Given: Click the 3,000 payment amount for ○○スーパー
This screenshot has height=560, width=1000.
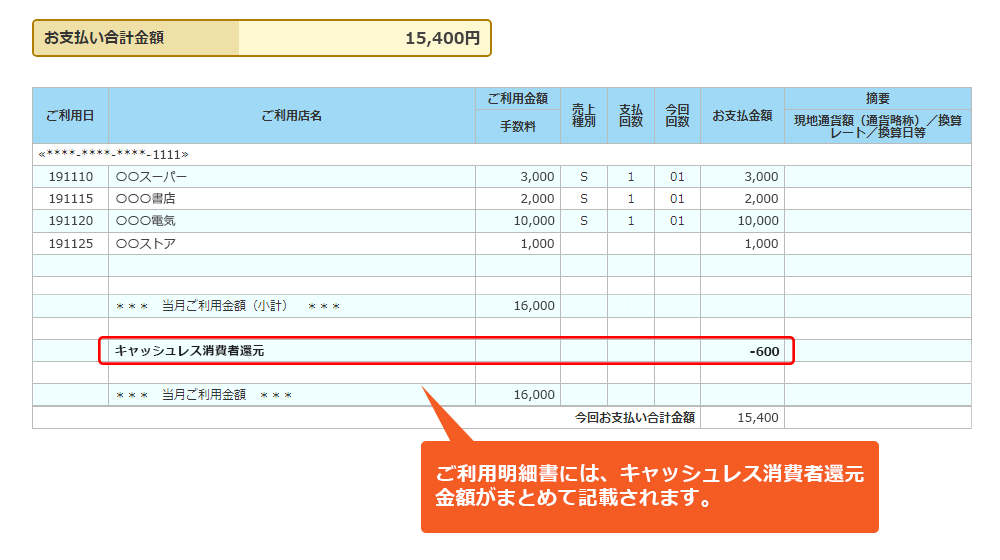Looking at the screenshot, I should point(761,177).
